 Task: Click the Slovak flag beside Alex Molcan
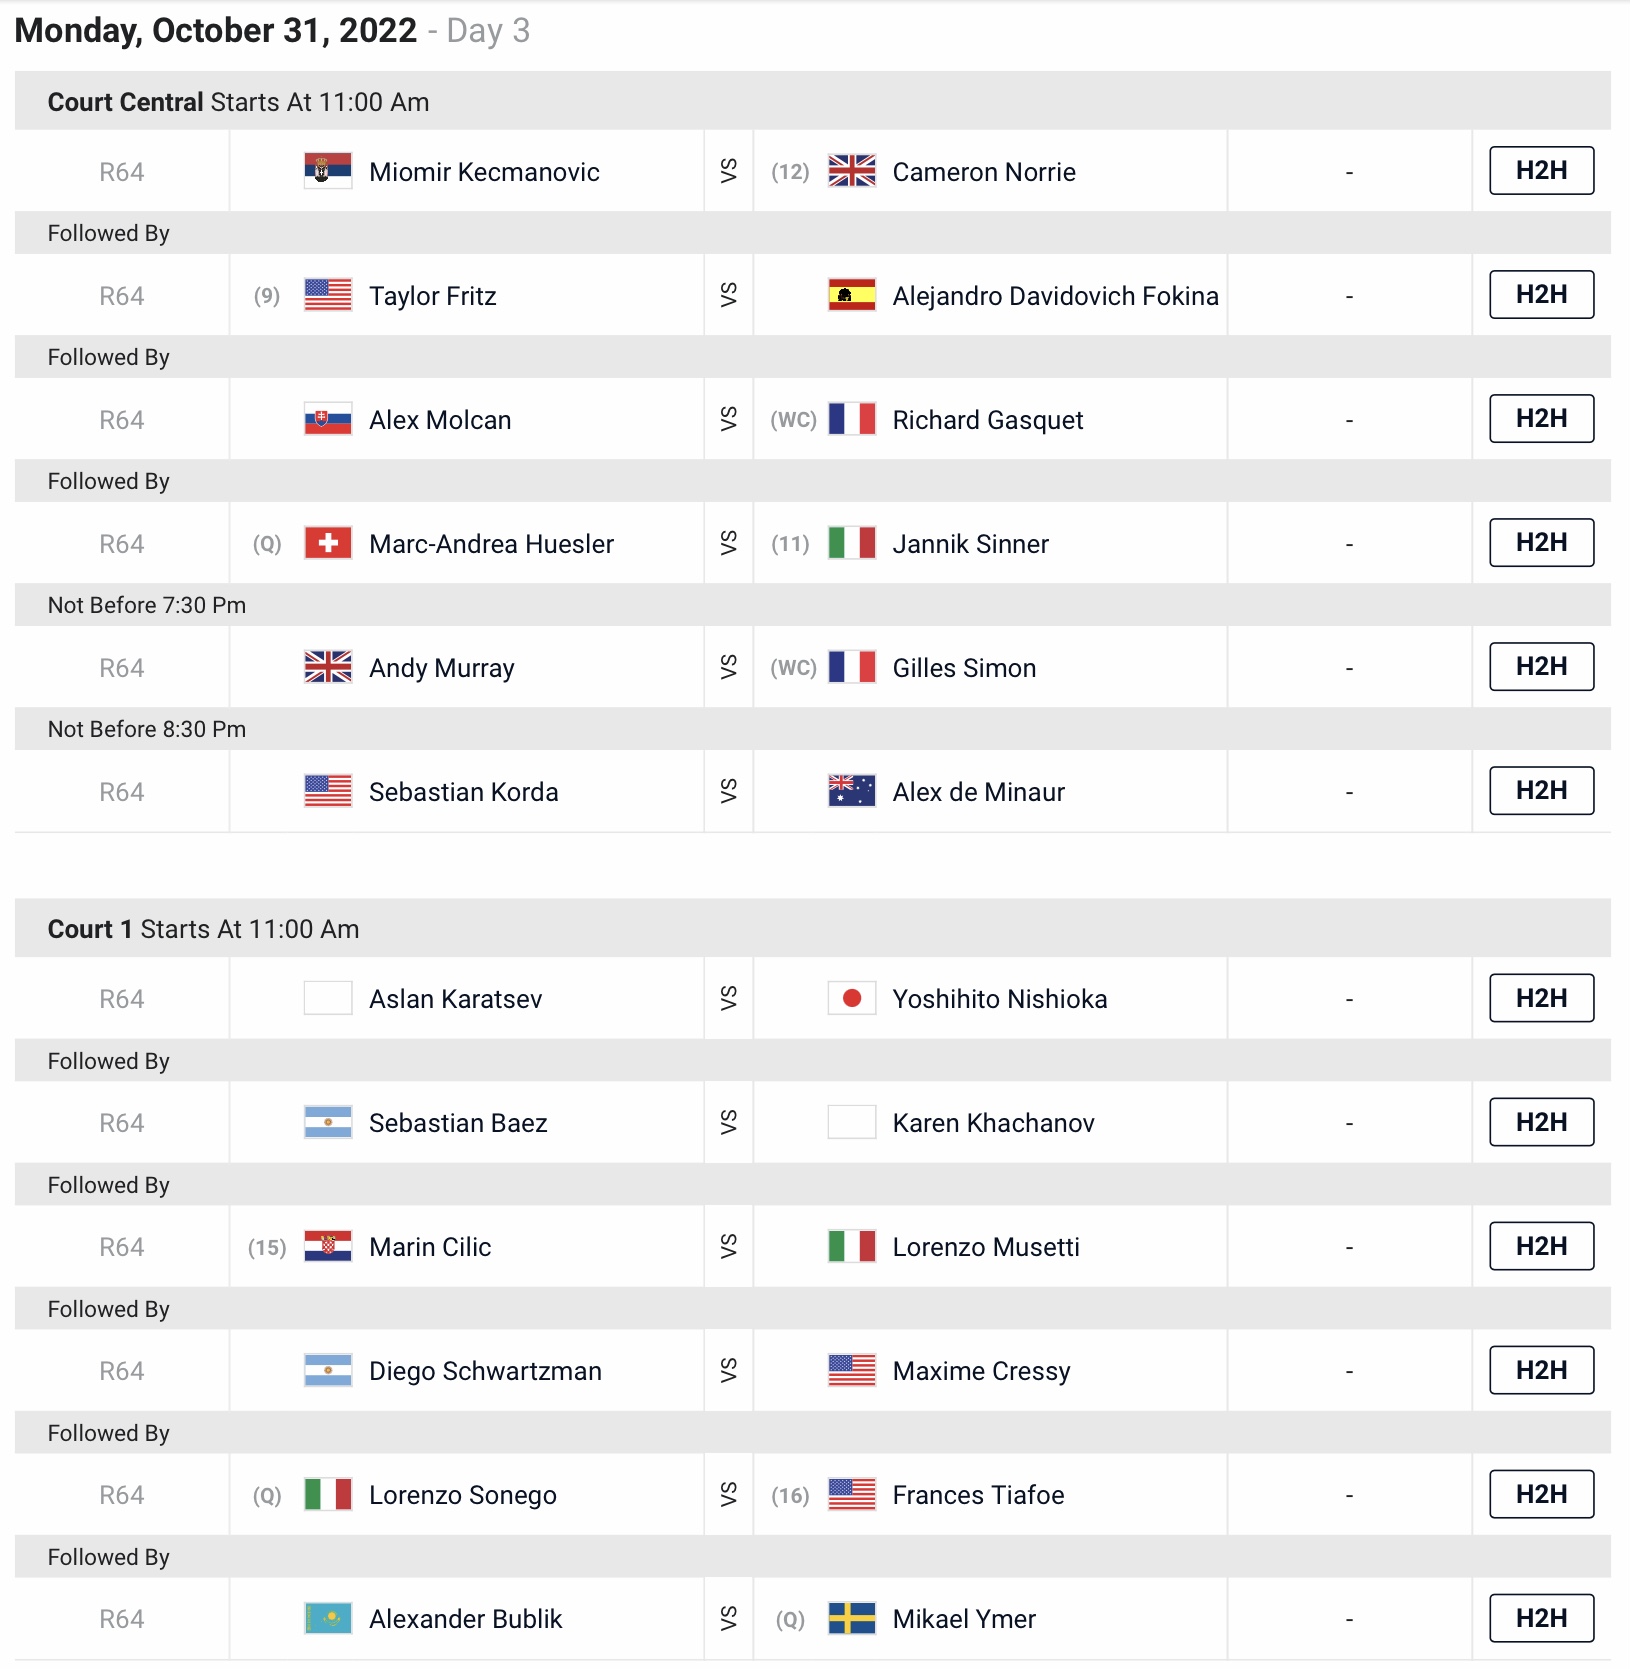[x=328, y=419]
